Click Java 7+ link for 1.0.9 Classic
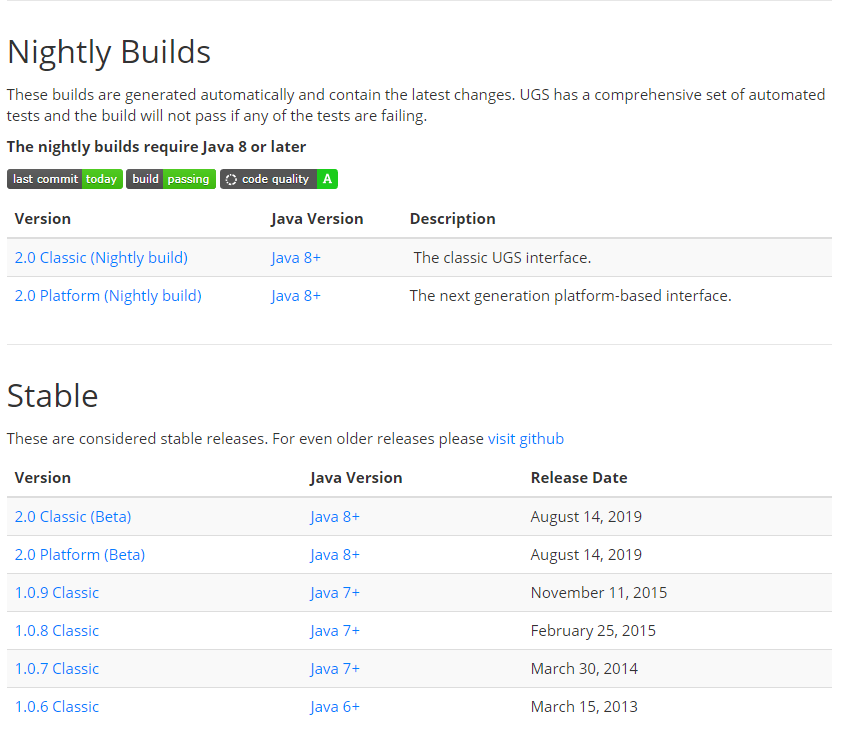Image resolution: width=857 pixels, height=747 pixels. pyautogui.click(x=335, y=593)
